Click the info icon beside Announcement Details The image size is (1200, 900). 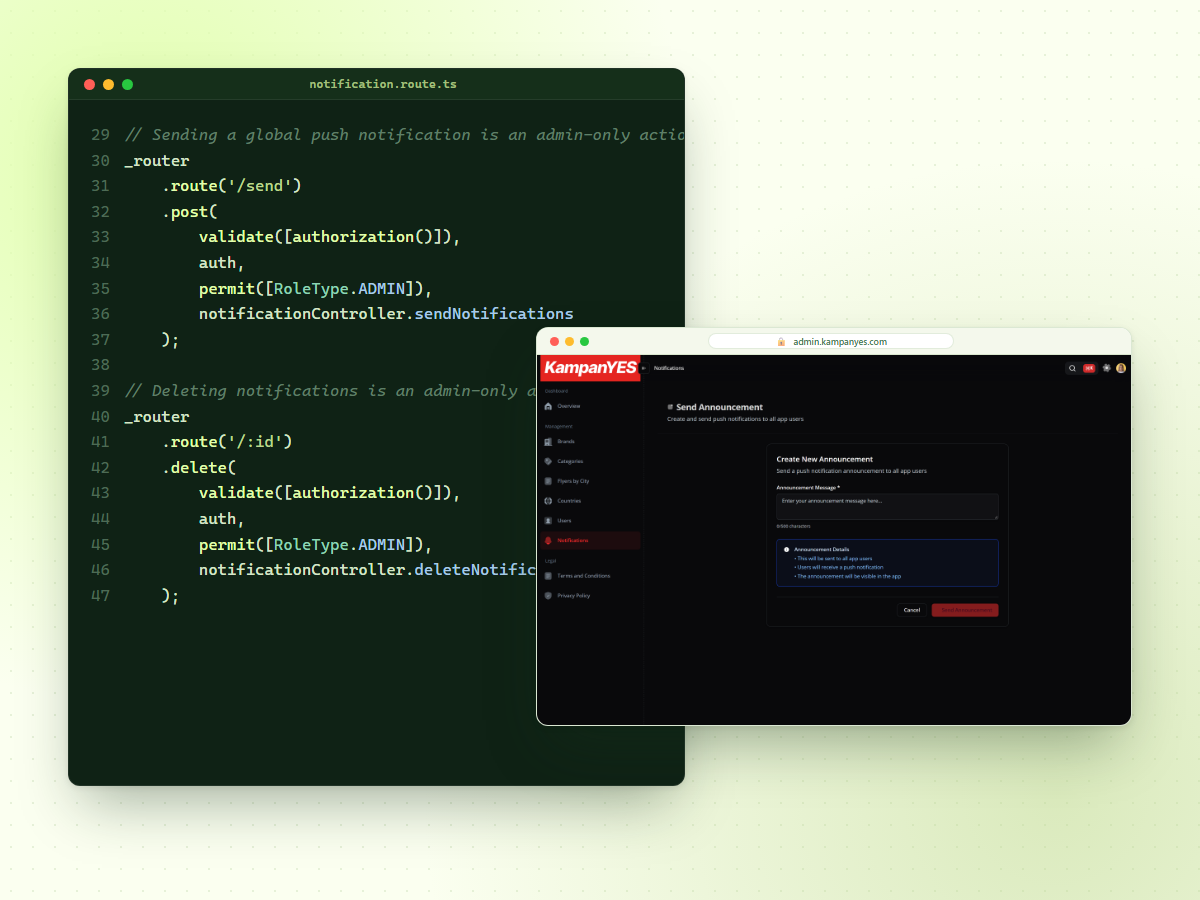(786, 550)
